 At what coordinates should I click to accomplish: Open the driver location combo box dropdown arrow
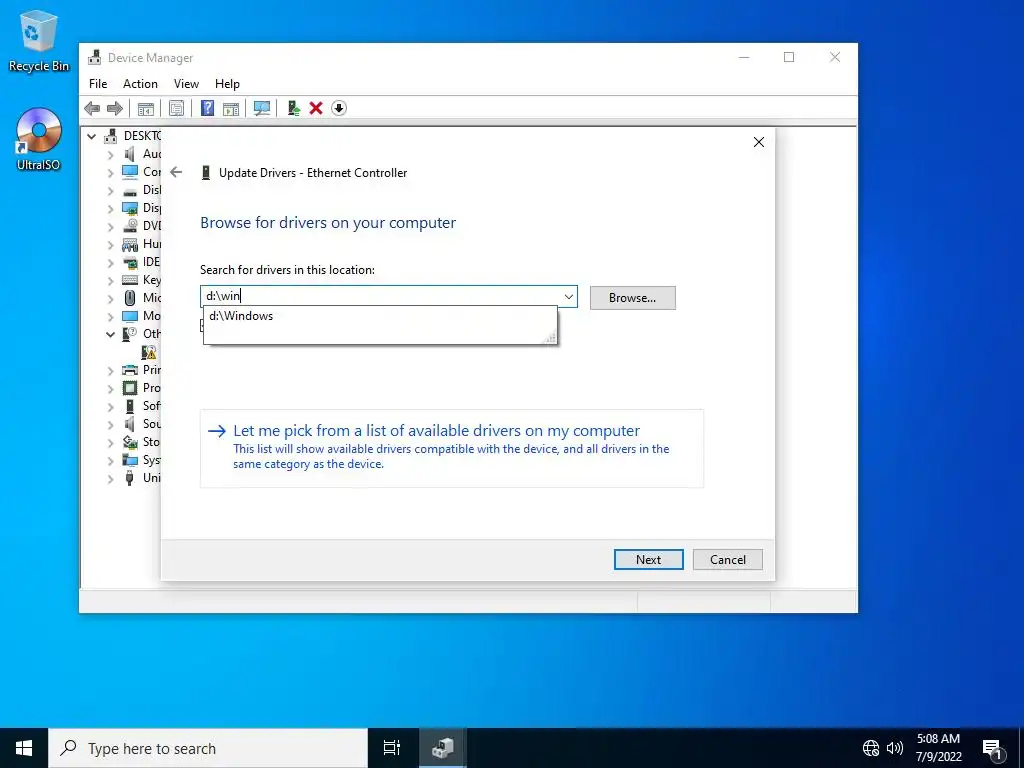pos(569,296)
